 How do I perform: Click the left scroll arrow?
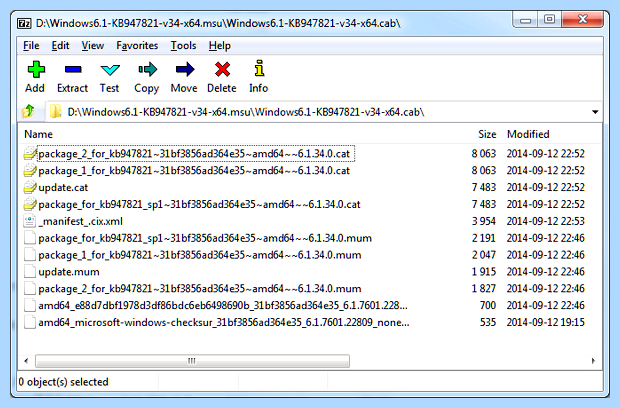(x=26, y=361)
